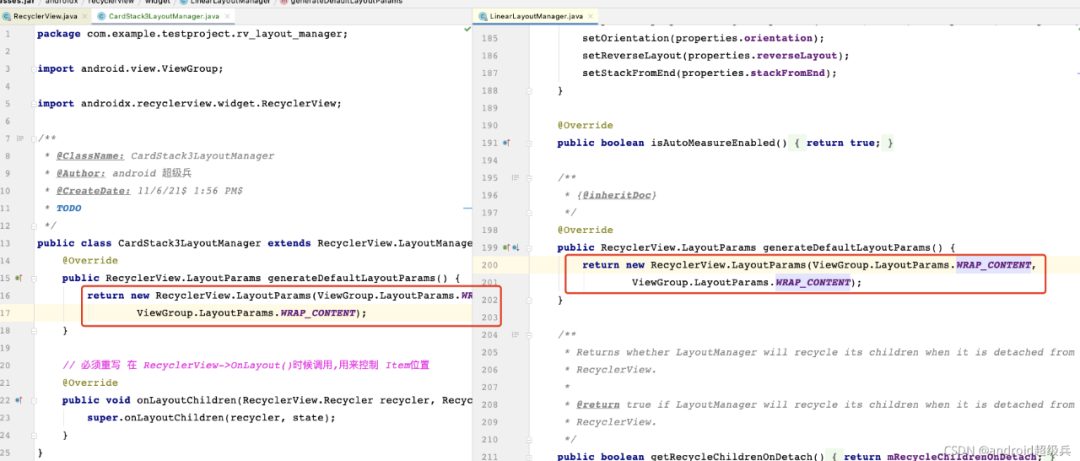The image size is (1080, 461).
Task: Click 'androidx.recyclerview.widget.RecyclerView' import on line 5
Action: click(209, 103)
